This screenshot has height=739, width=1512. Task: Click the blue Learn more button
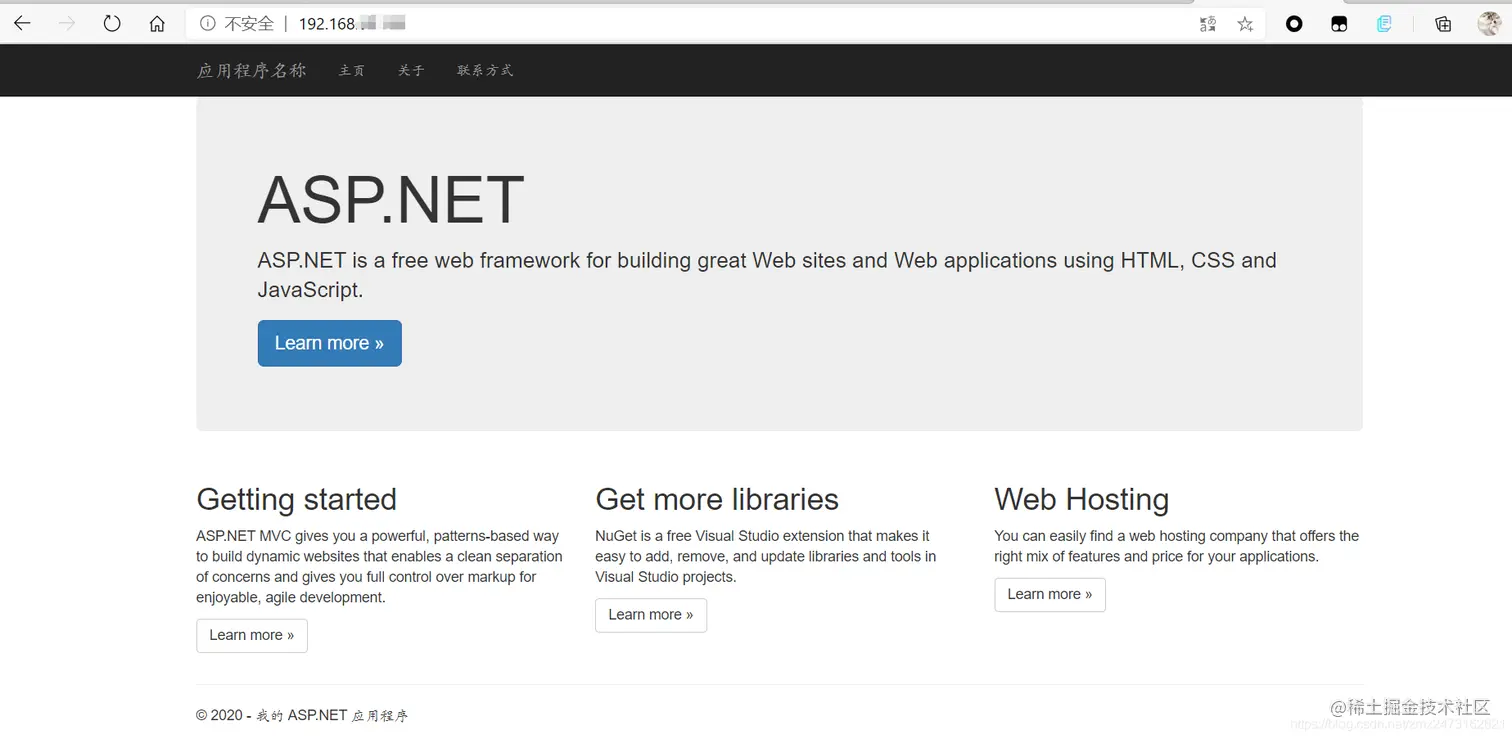(329, 343)
